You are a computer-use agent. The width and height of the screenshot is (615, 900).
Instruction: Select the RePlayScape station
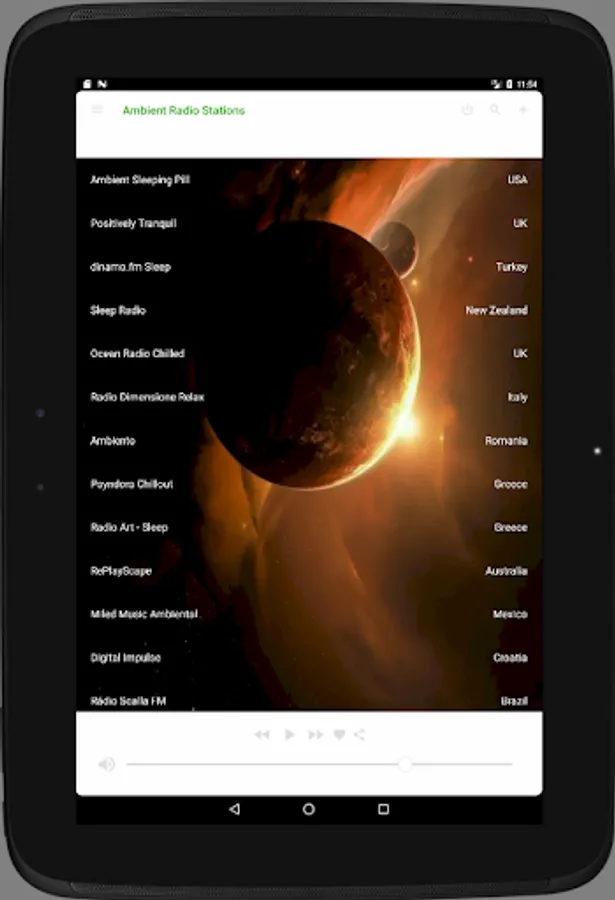(309, 571)
